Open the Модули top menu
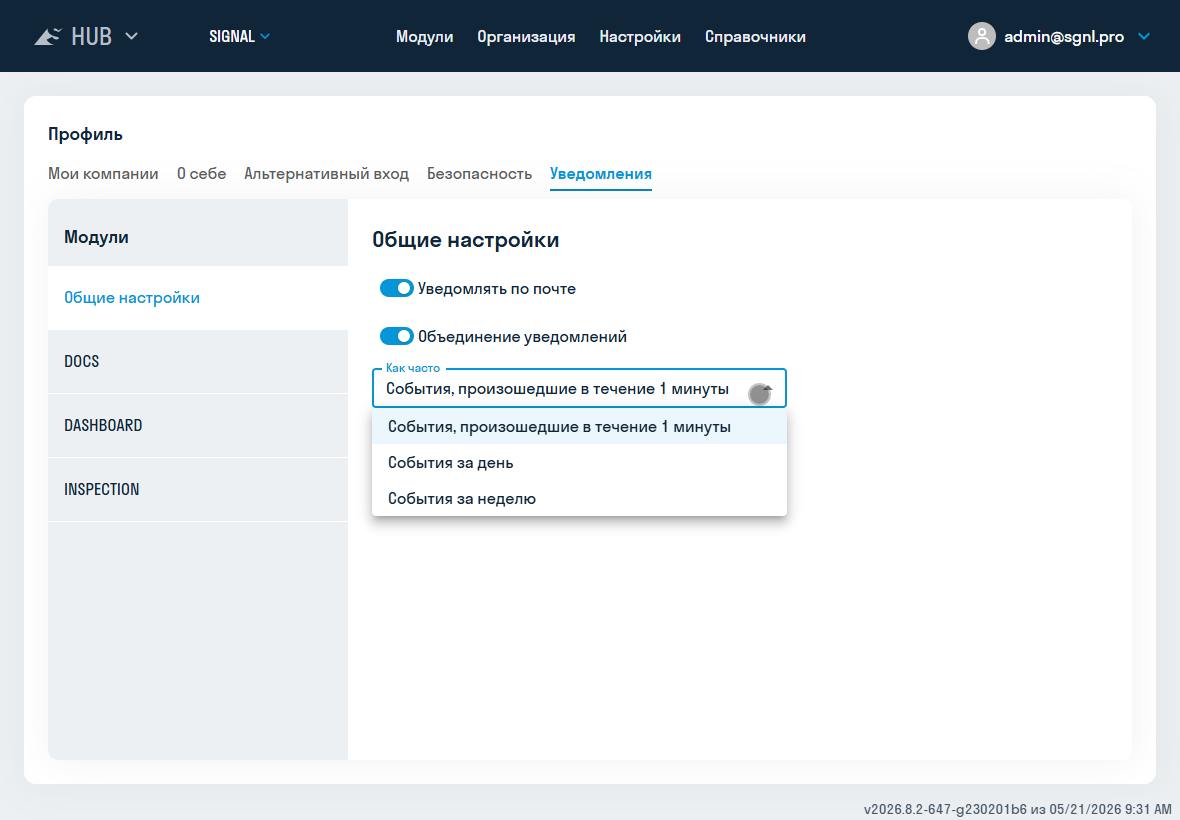The image size is (1180, 820). [x=424, y=36]
